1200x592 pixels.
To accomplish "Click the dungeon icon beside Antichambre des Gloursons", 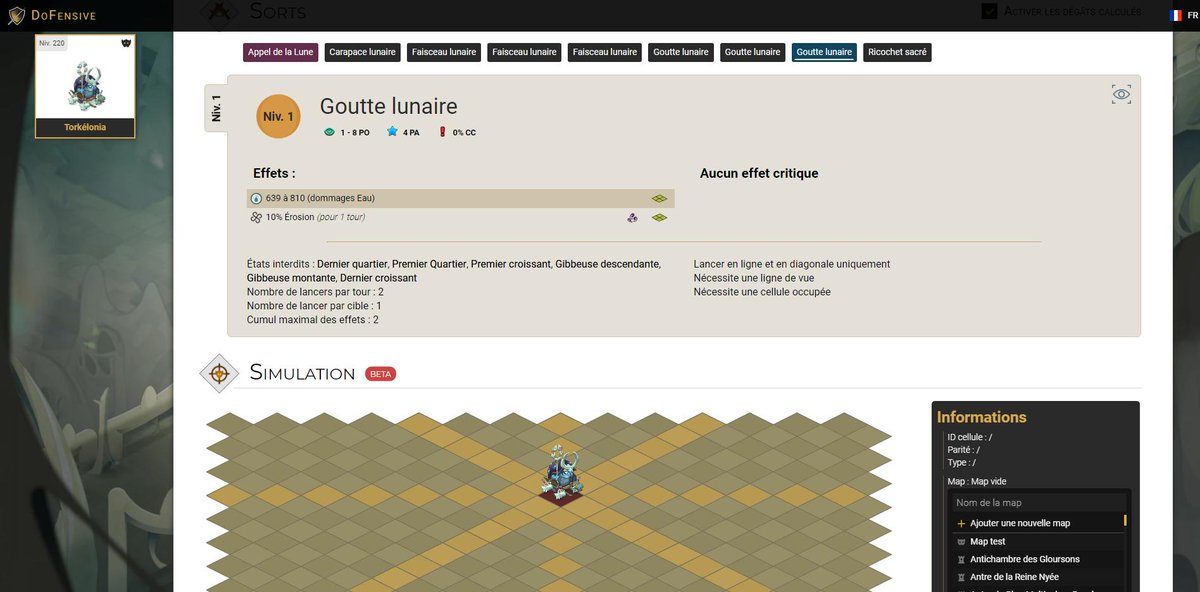I will coord(961,559).
